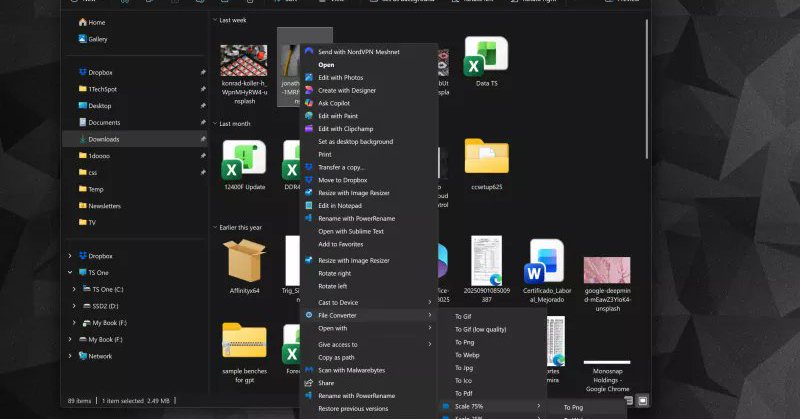Select the sample benches for gpt zip folder
This screenshot has height=419, width=800.
click(x=244, y=340)
